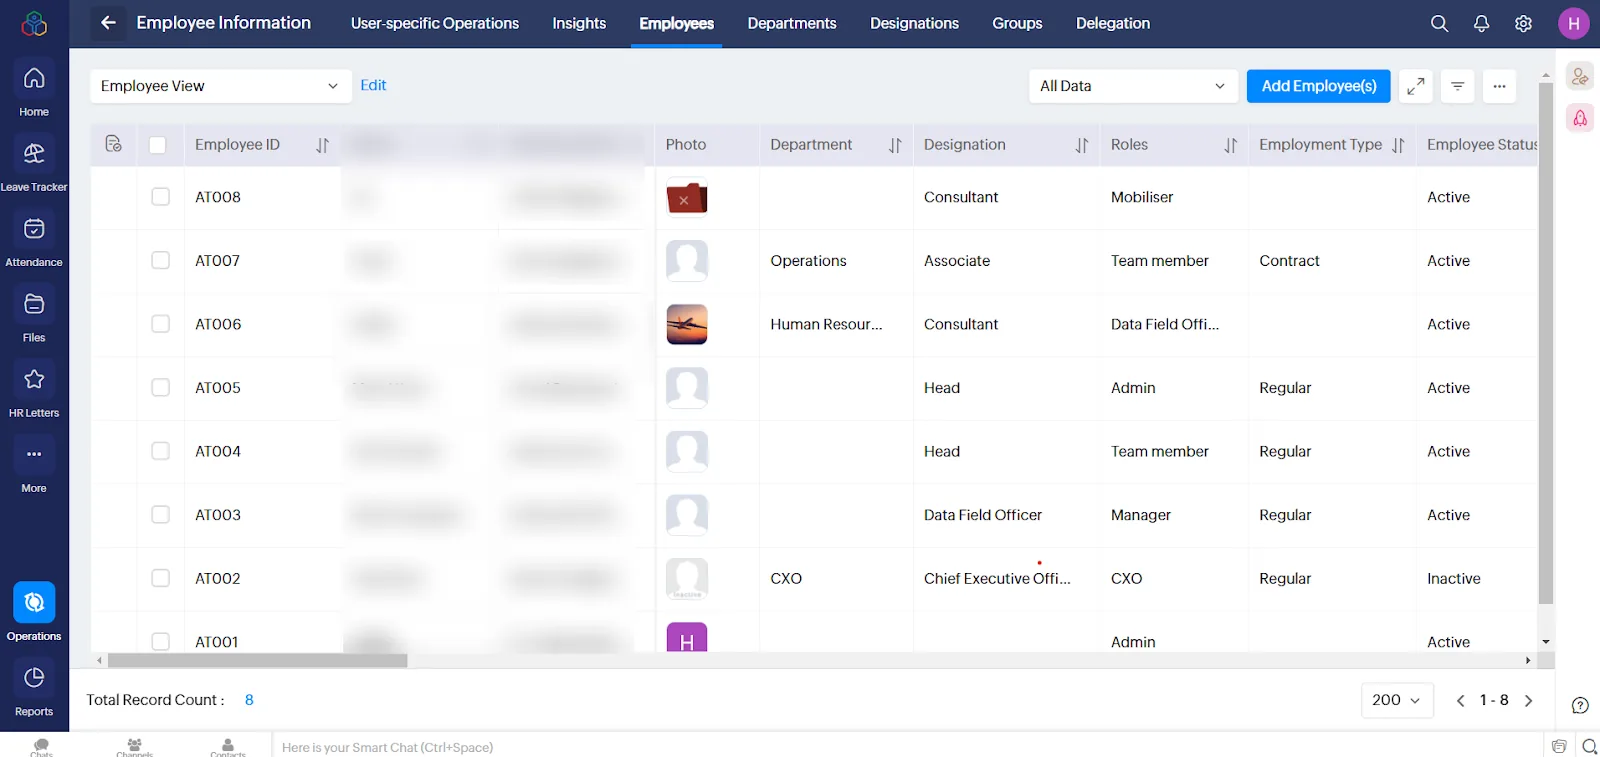Screen dimensions: 1600x757
Task: Expand the All Data filter dropdown
Action: pos(1133,86)
